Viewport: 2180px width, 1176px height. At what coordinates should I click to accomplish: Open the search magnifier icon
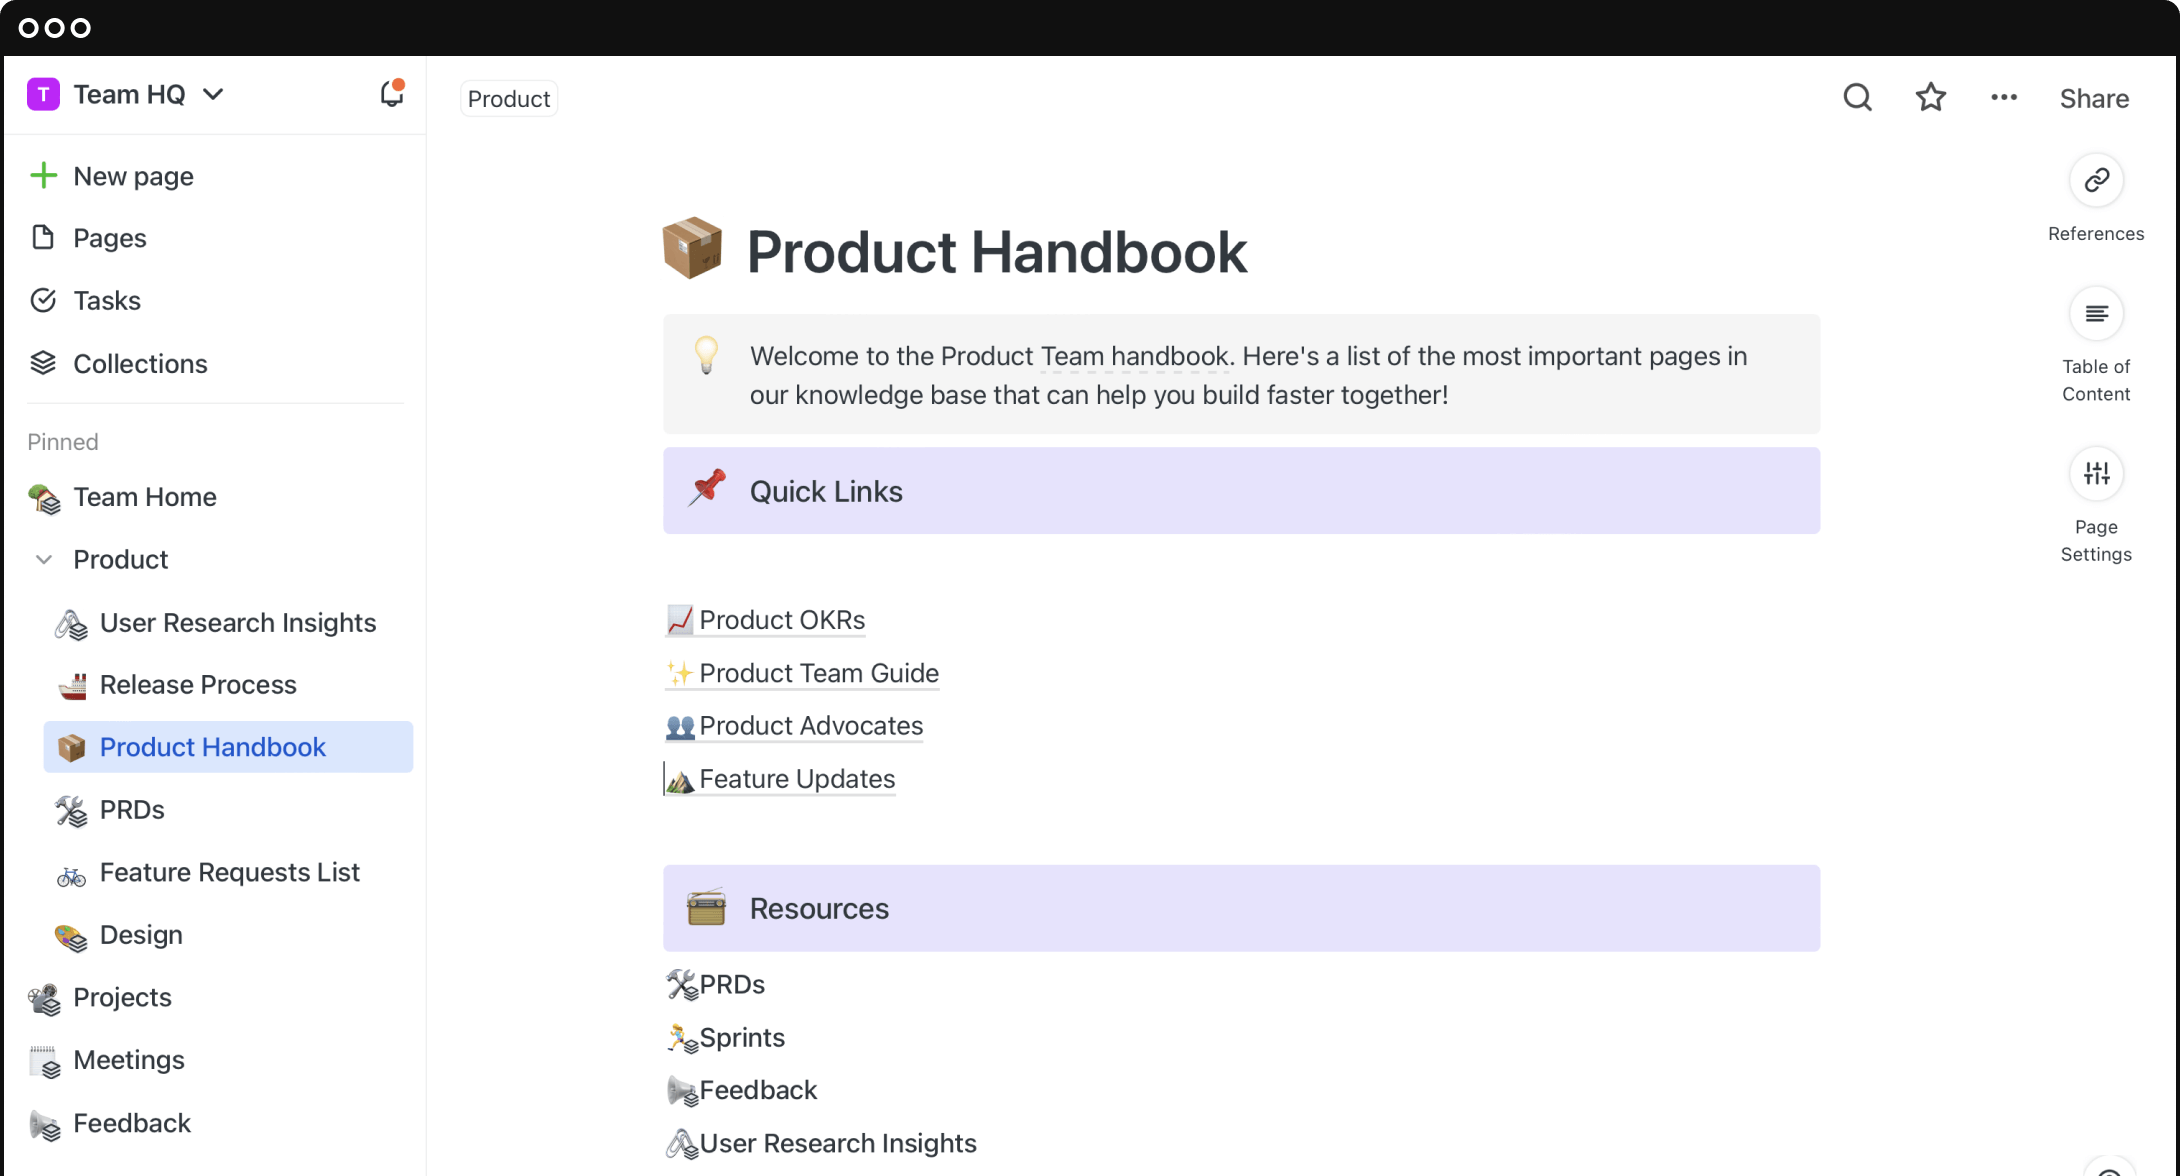click(x=1857, y=97)
